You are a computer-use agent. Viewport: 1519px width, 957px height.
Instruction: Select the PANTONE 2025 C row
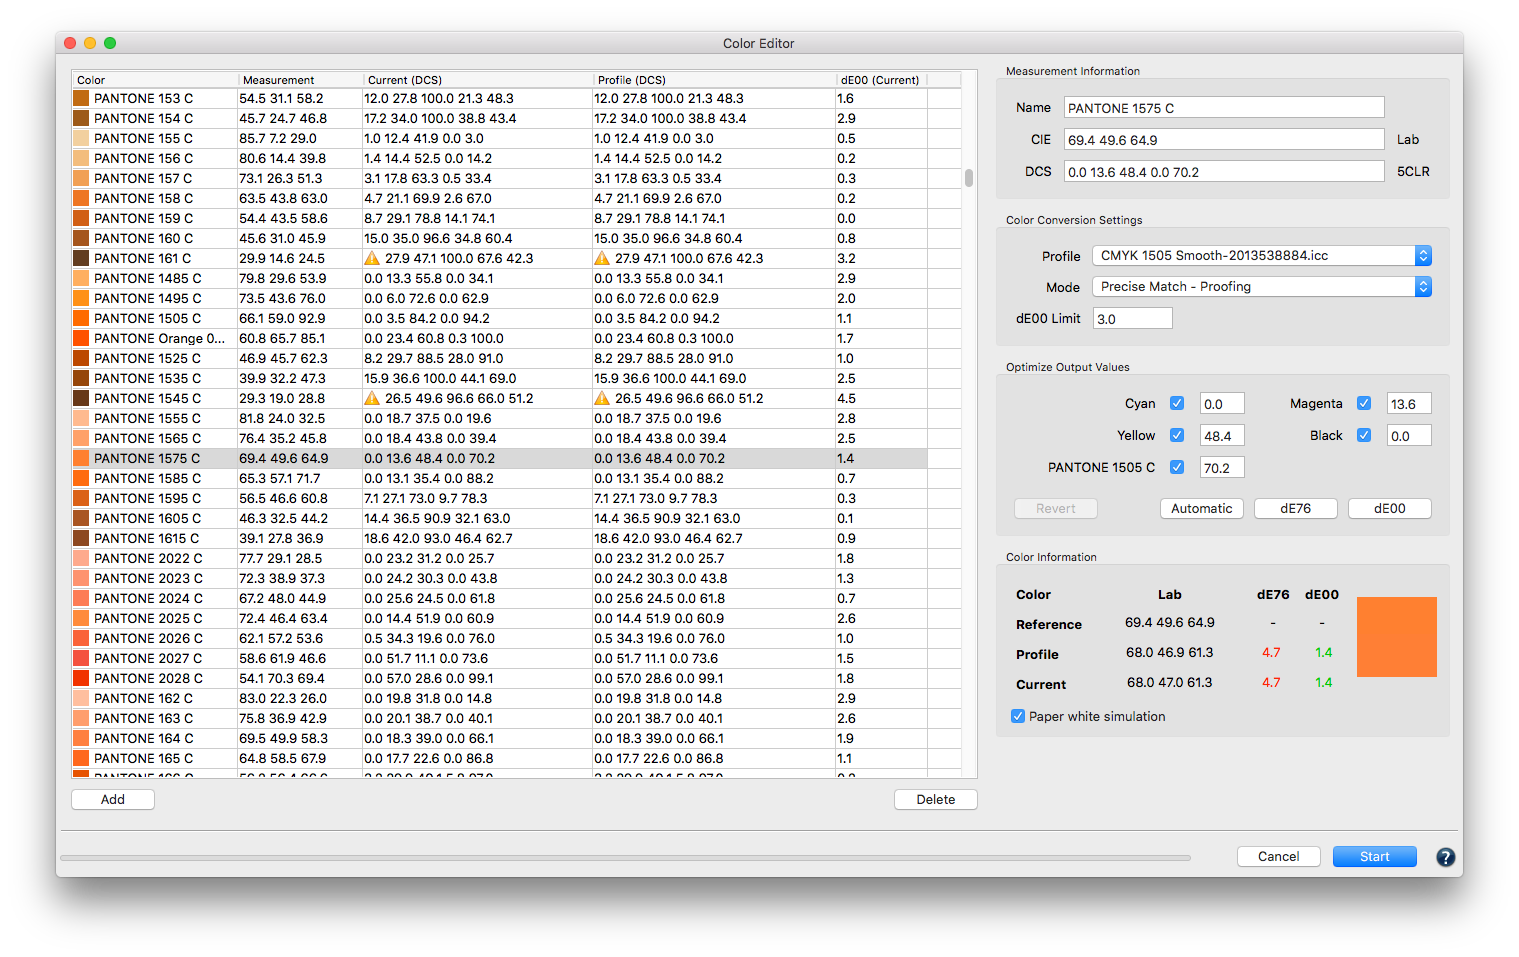tap(500, 618)
